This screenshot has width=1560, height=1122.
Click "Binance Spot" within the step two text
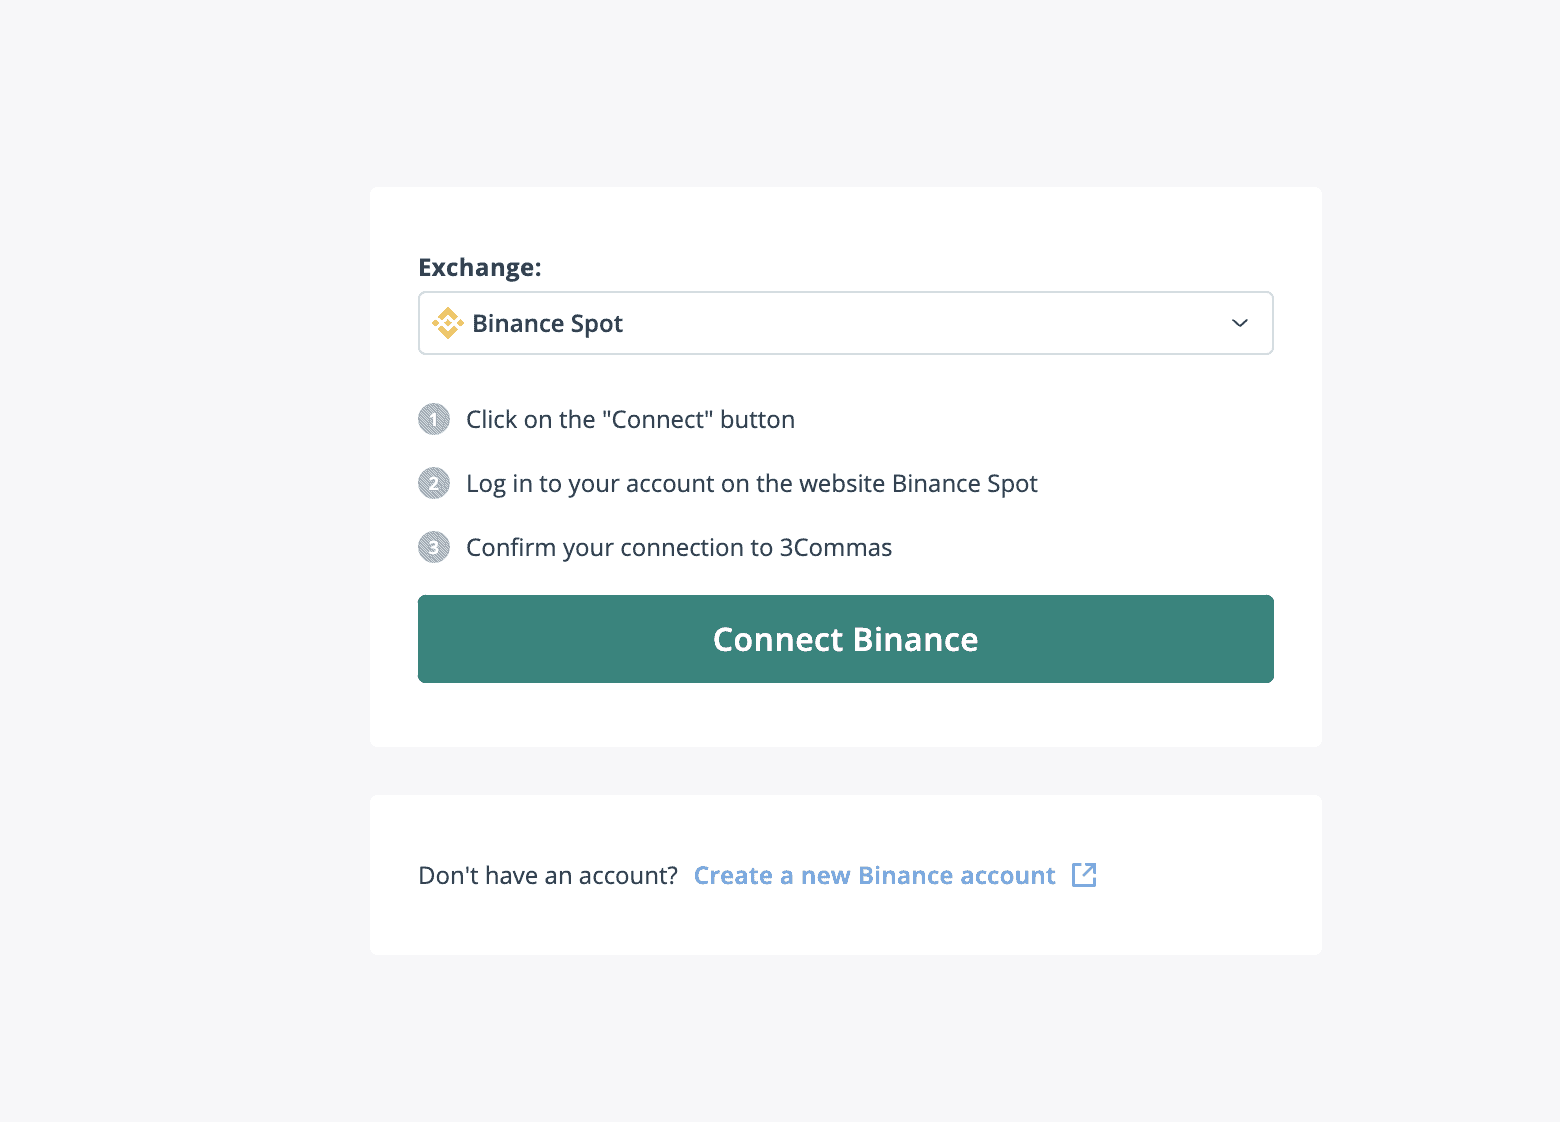click(964, 484)
